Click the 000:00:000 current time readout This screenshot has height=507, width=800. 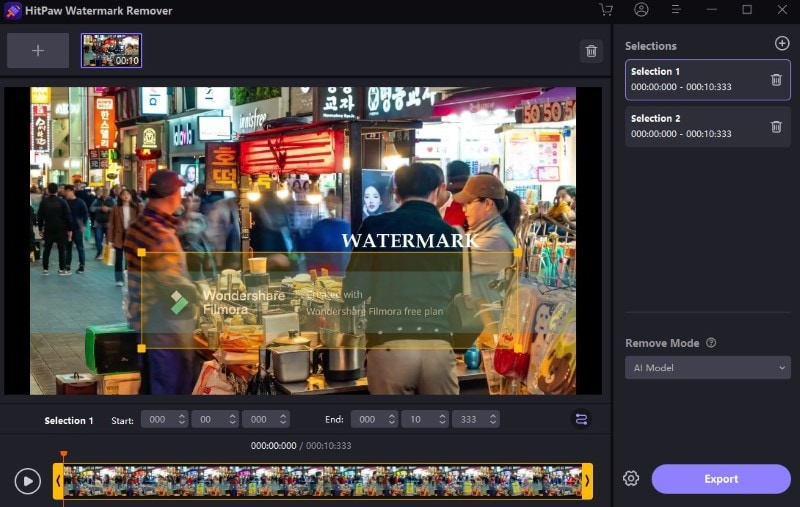click(273, 446)
